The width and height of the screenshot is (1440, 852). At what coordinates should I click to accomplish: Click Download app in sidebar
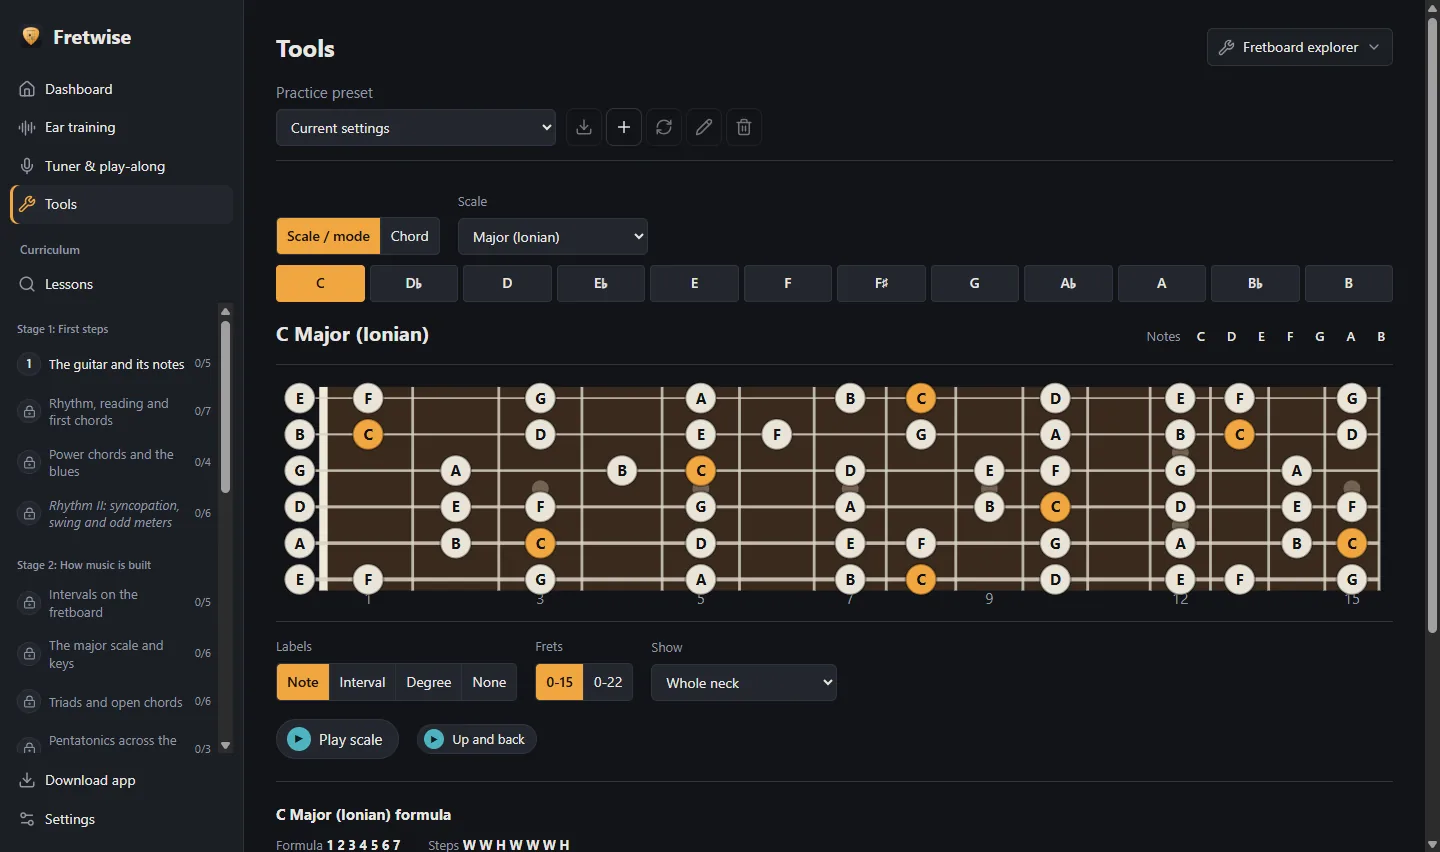tap(121, 780)
